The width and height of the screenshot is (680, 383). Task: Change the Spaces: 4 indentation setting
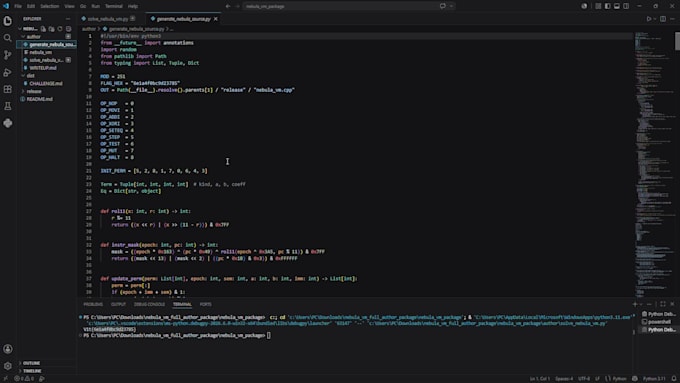[564, 379]
